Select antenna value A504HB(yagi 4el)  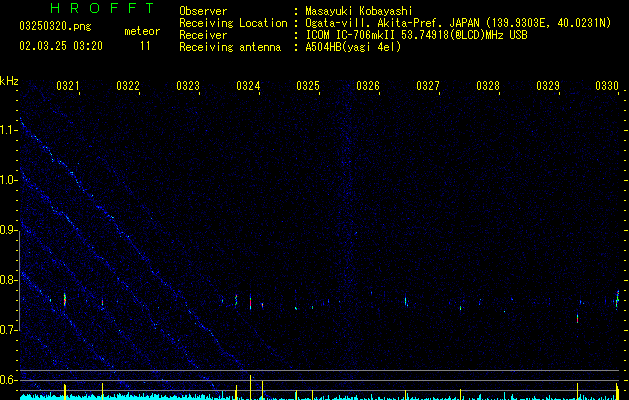coord(353,47)
